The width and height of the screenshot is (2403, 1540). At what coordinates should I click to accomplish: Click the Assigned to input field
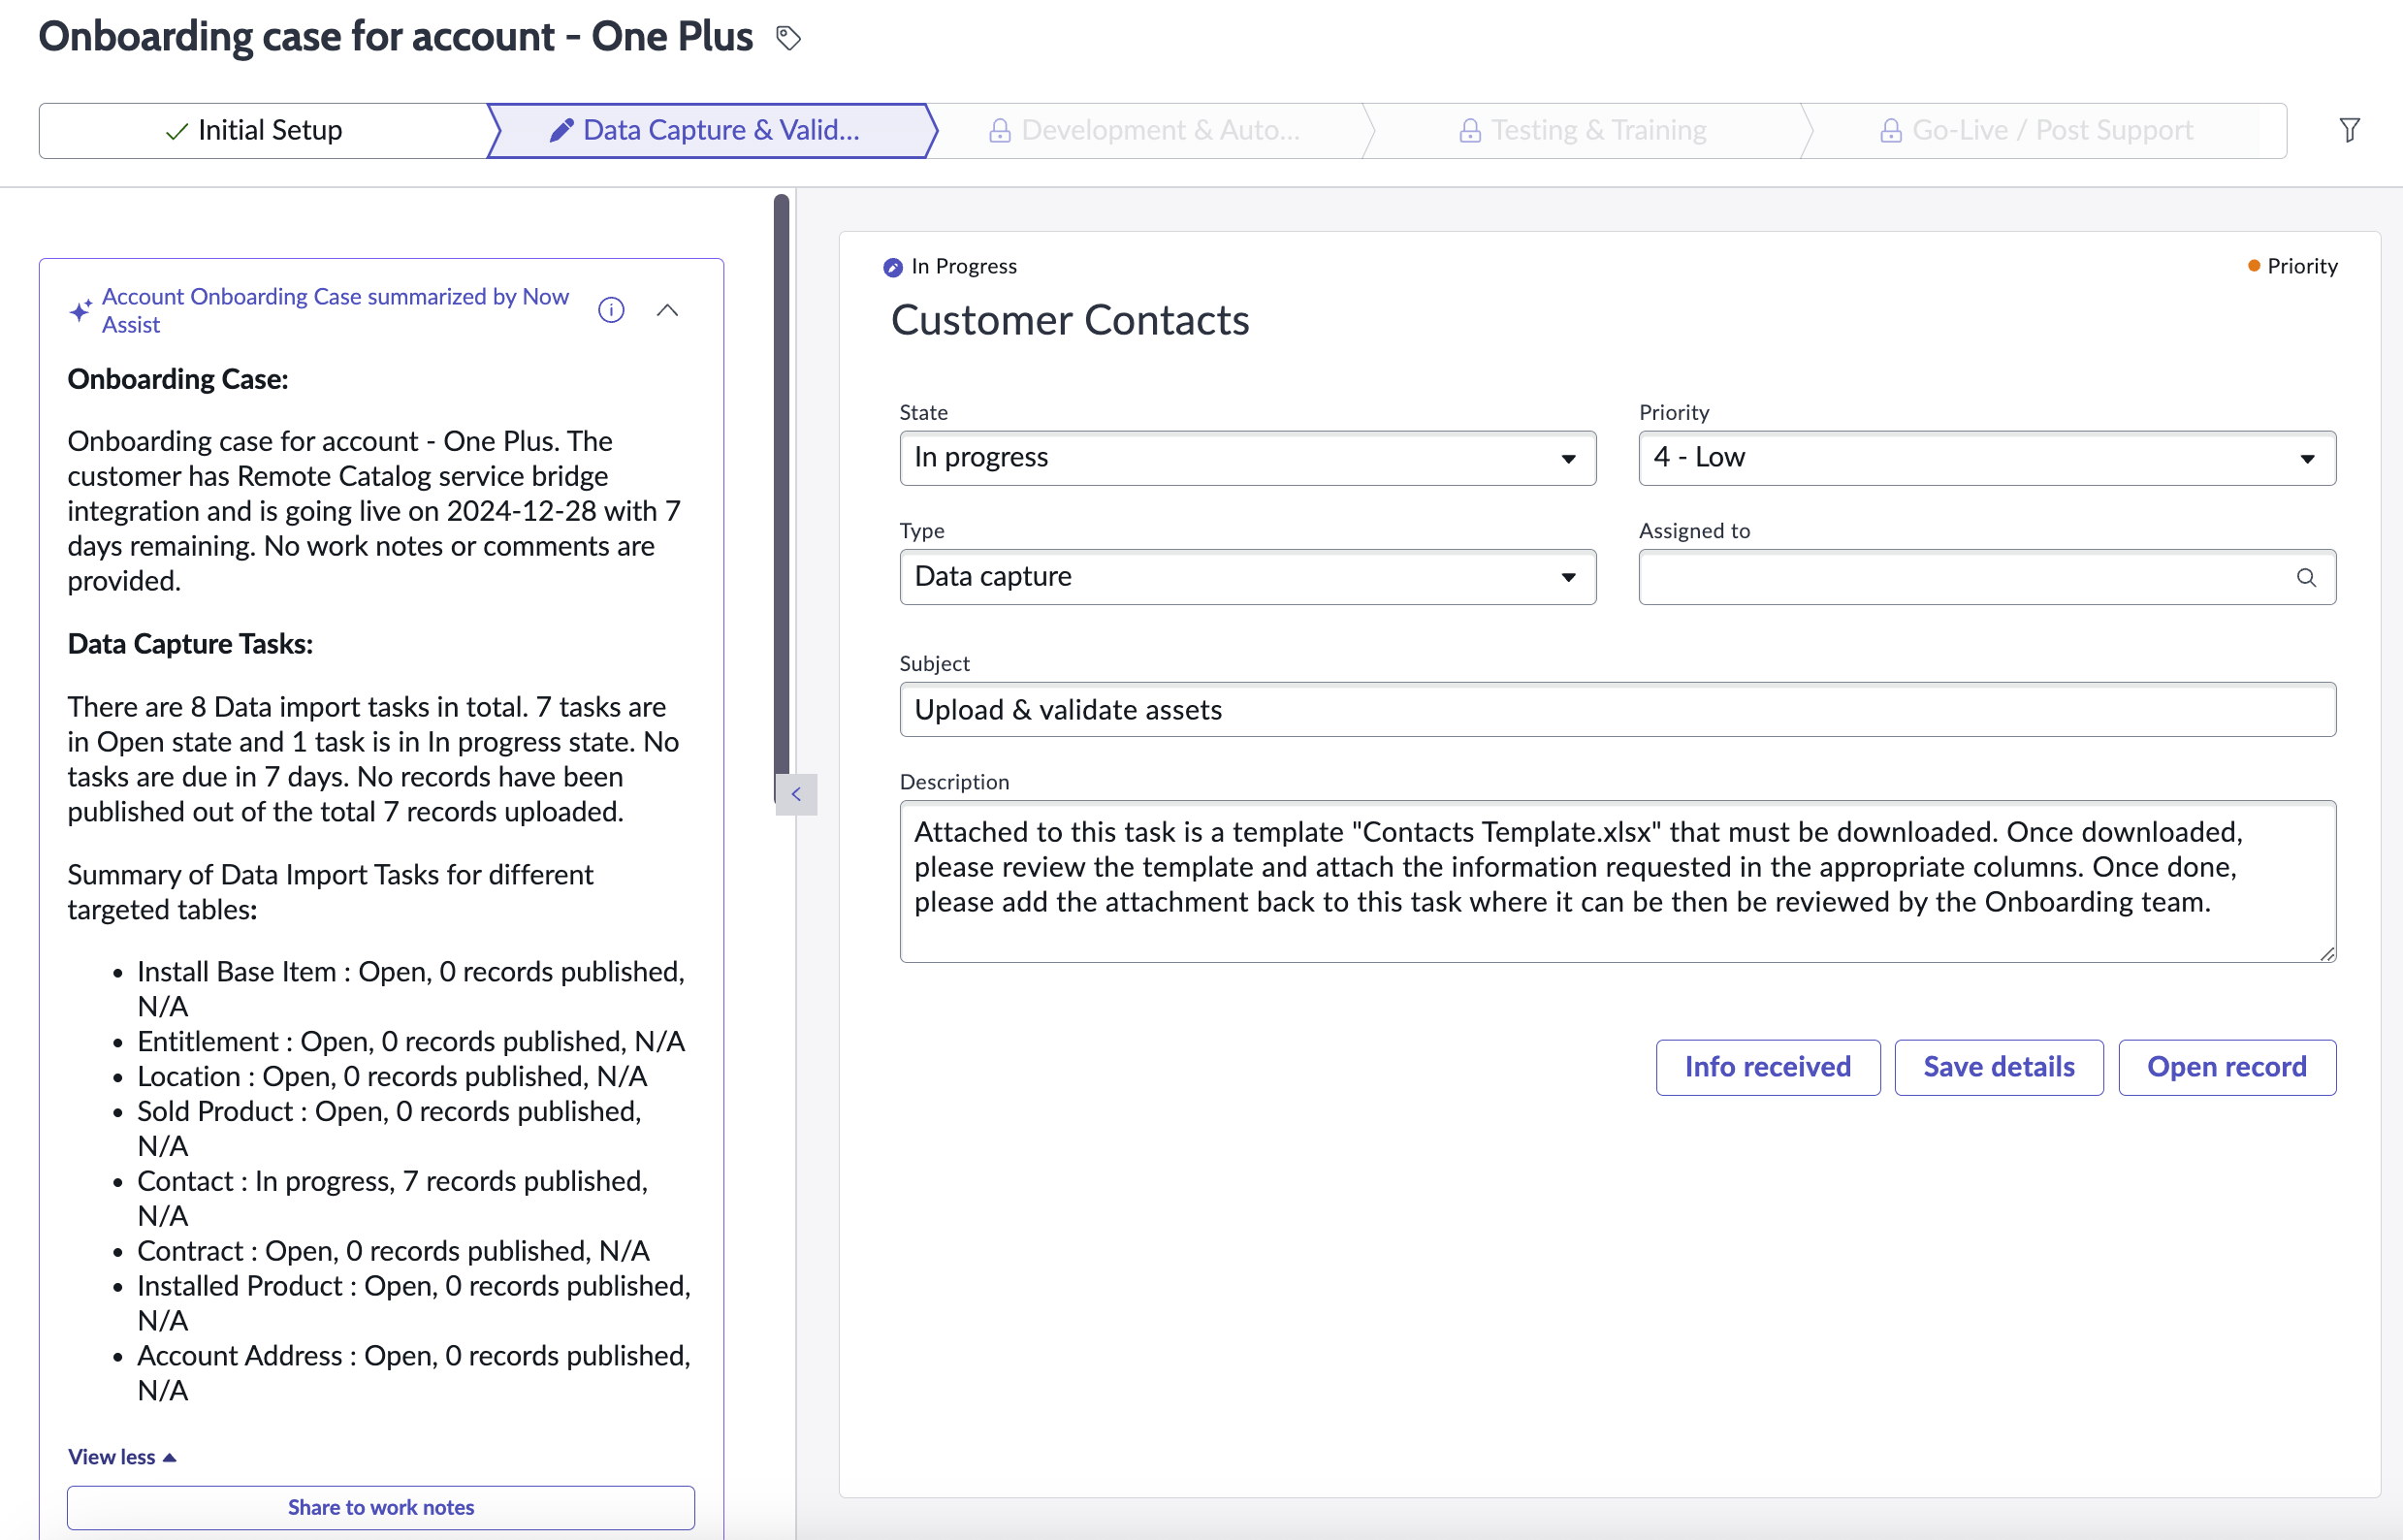coord(1986,577)
